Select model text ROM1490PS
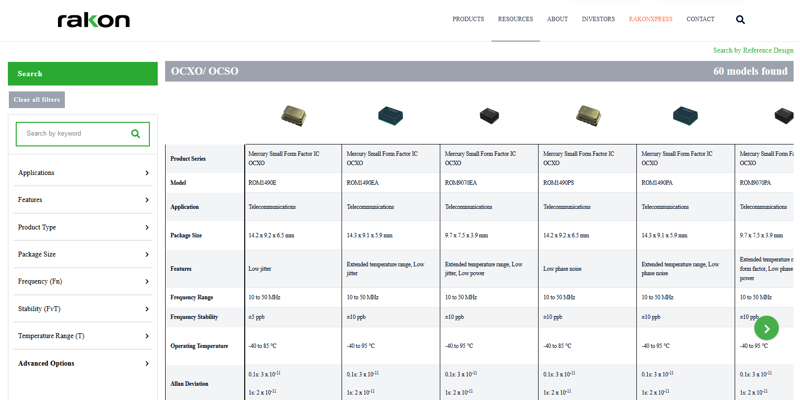800x400 pixels. pyautogui.click(x=559, y=183)
